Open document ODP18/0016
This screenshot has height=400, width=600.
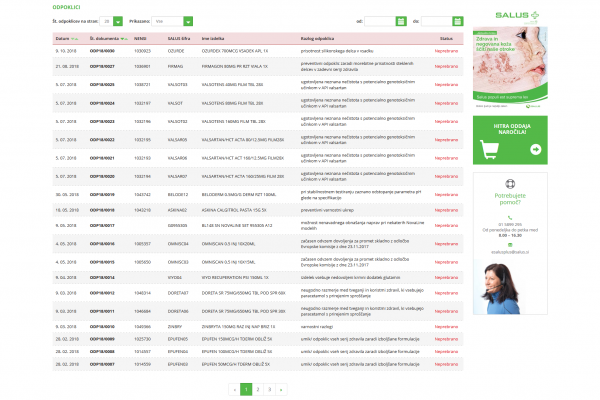click(x=102, y=244)
